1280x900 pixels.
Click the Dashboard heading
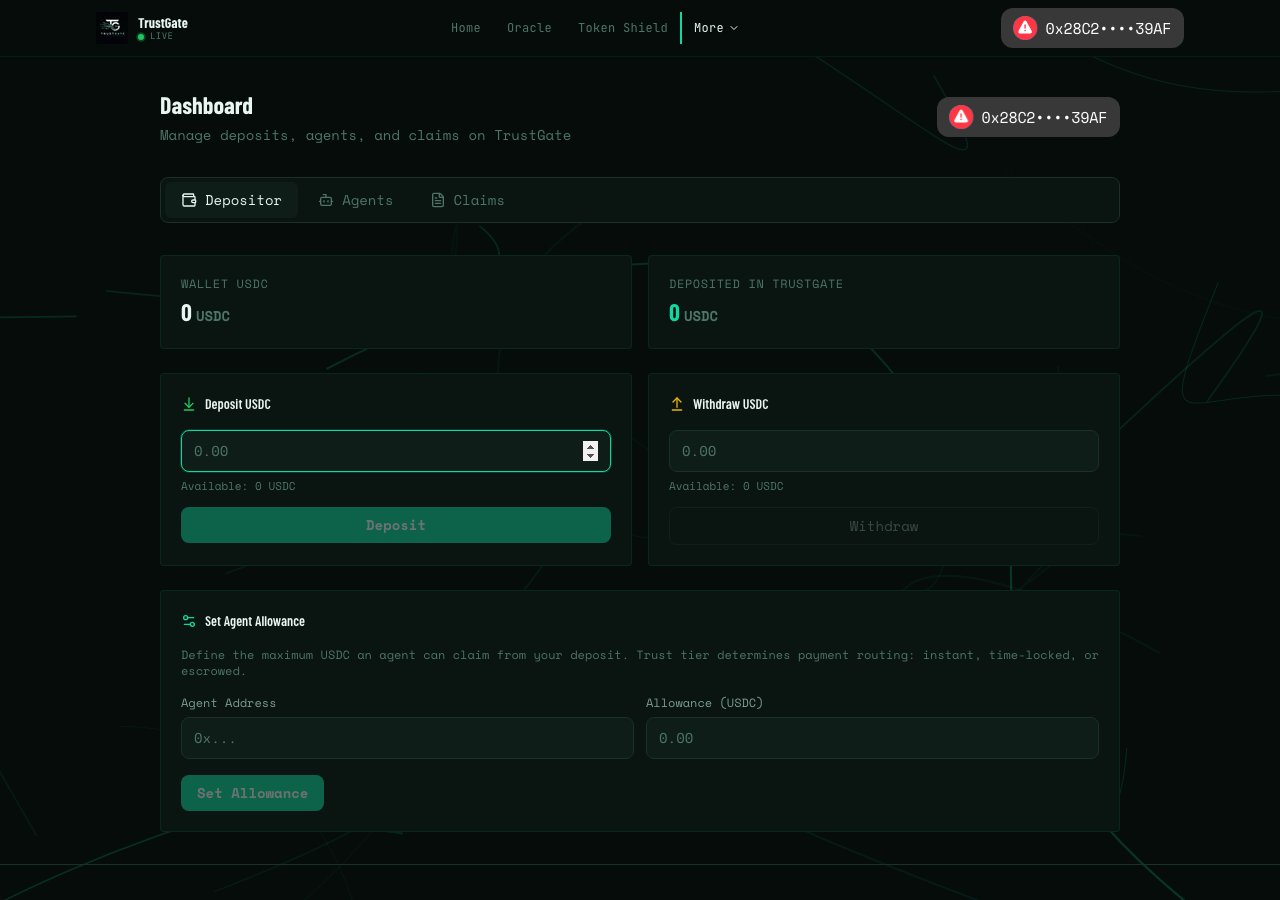(206, 105)
